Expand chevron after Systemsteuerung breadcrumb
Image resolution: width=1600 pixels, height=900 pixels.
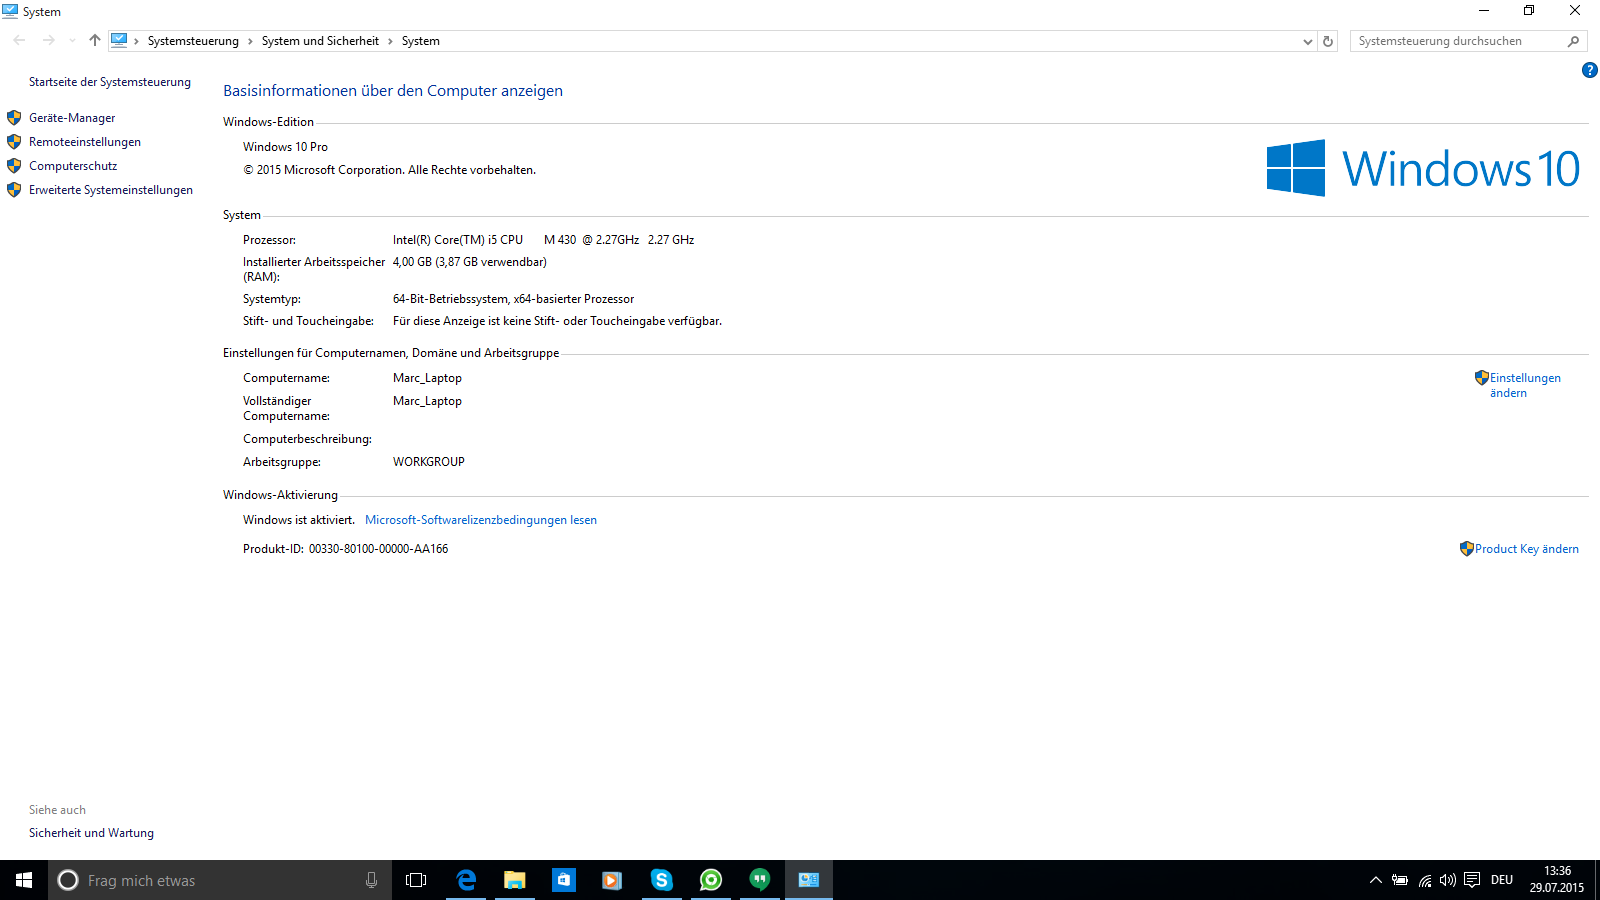(x=250, y=41)
